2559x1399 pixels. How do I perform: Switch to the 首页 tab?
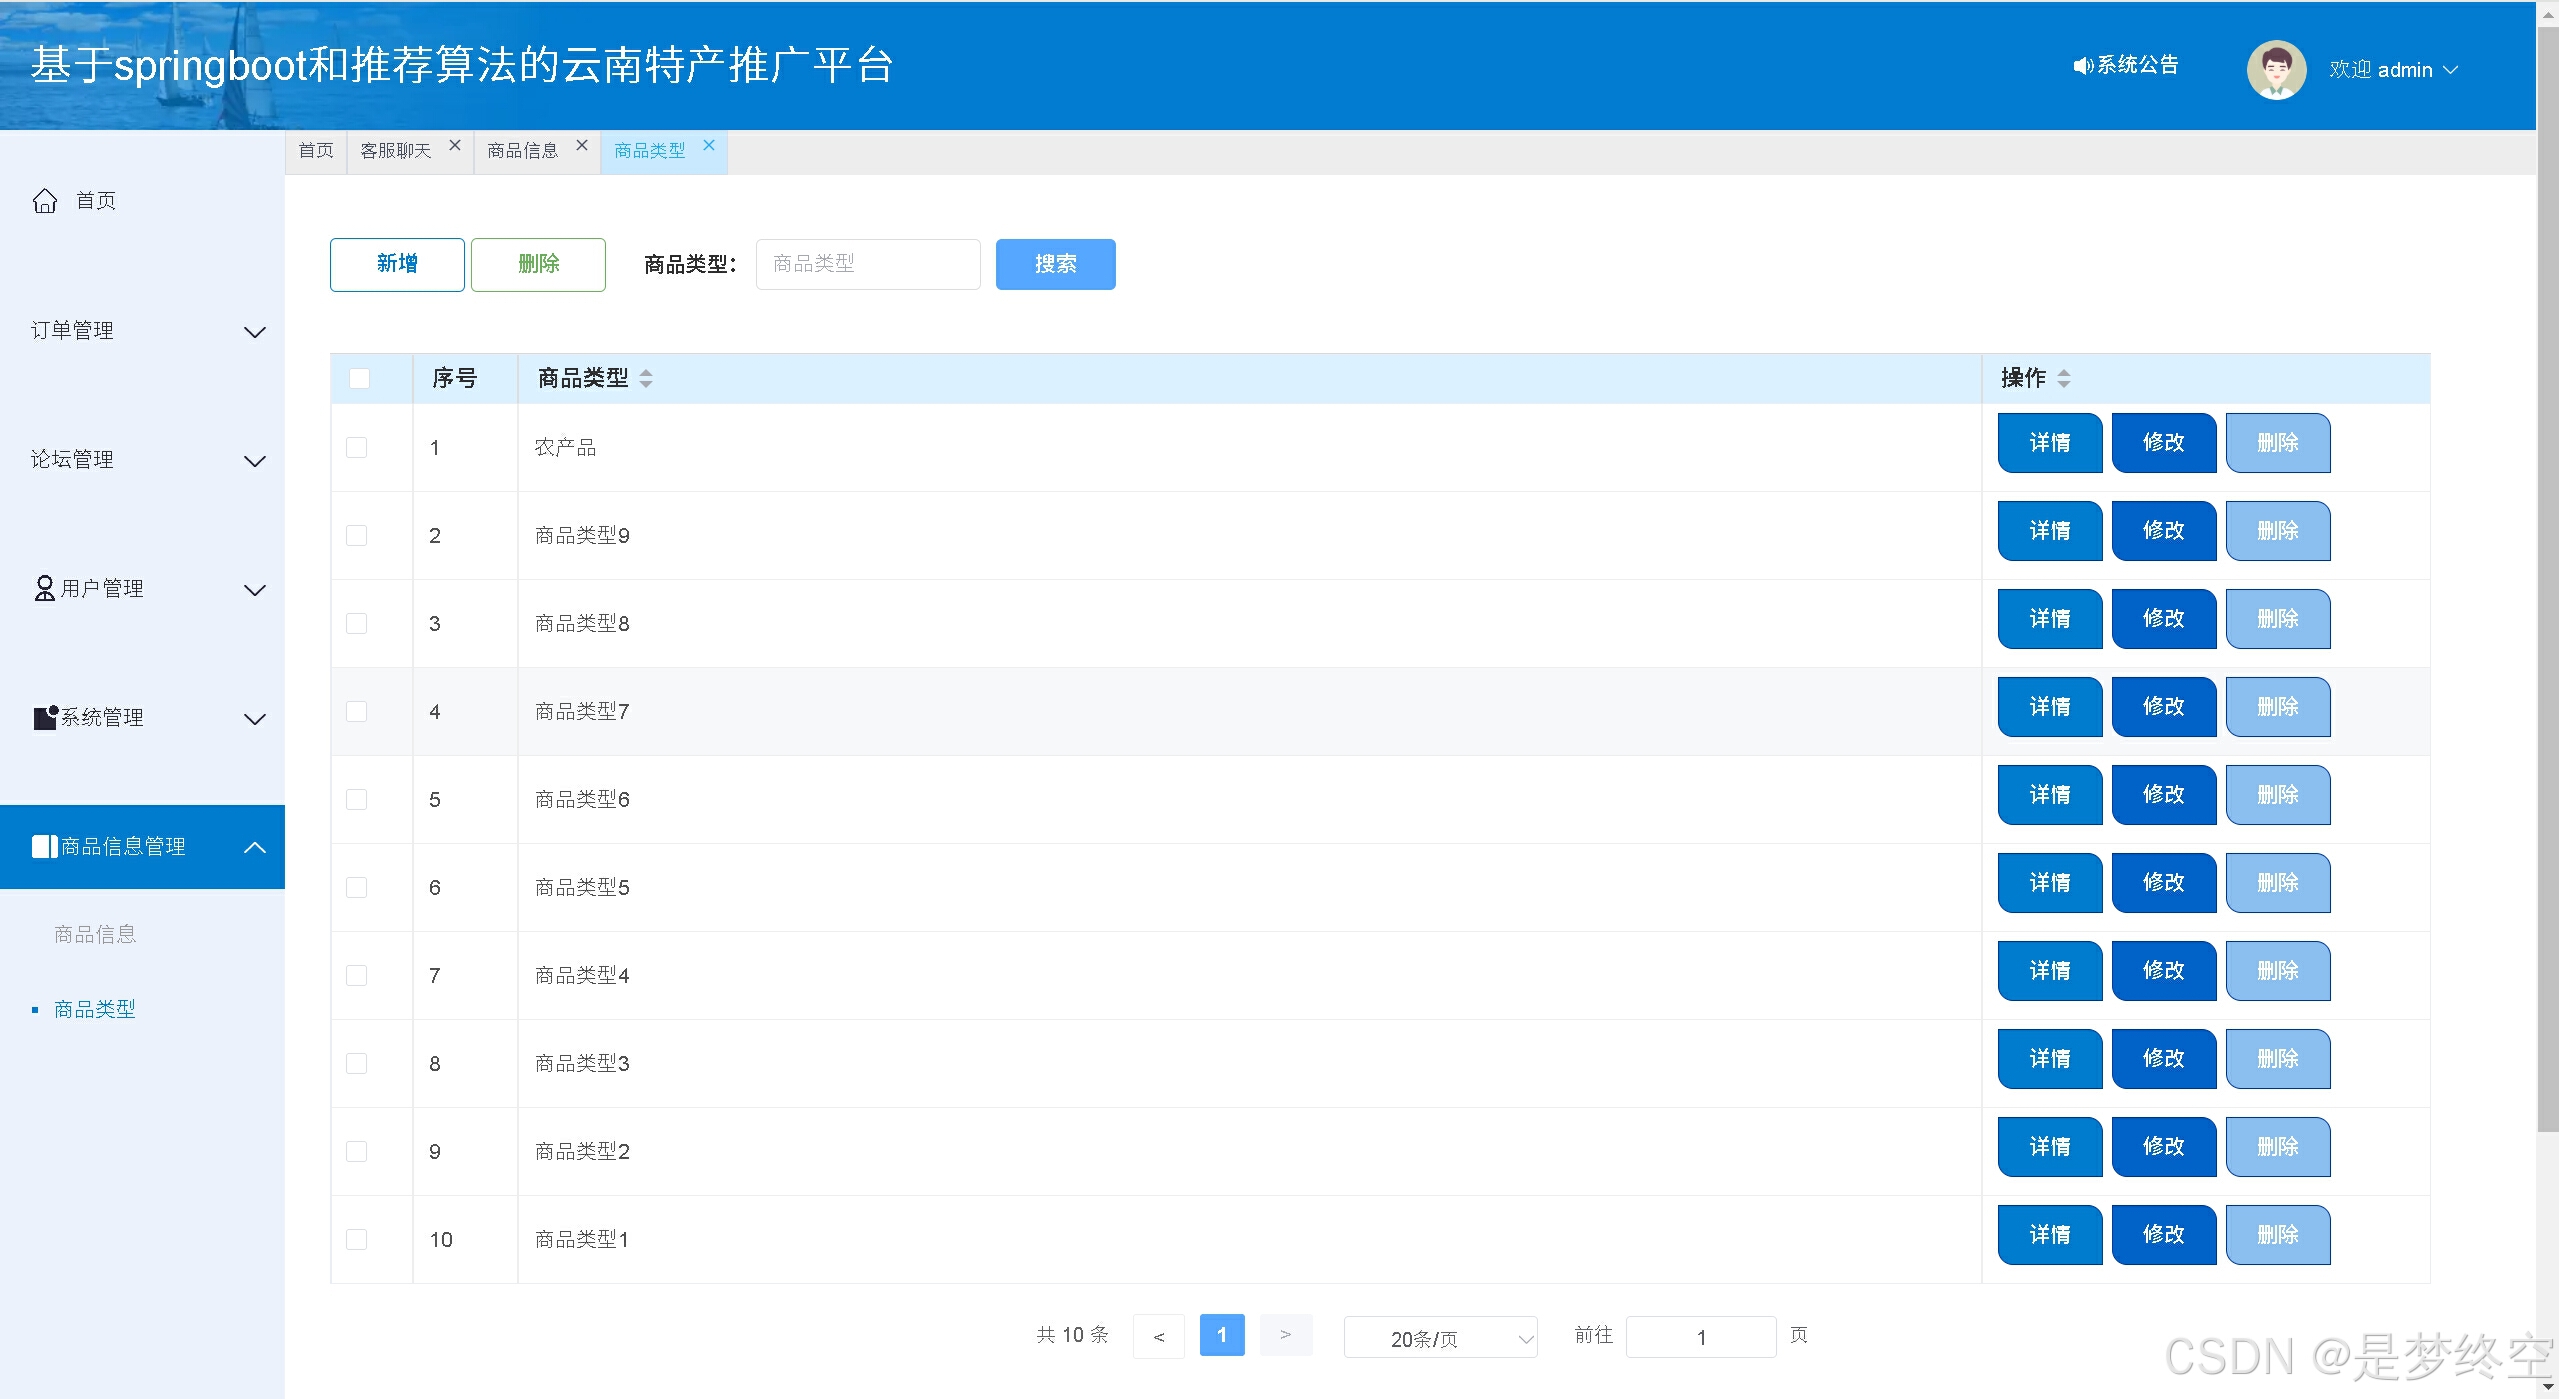pyautogui.click(x=316, y=151)
